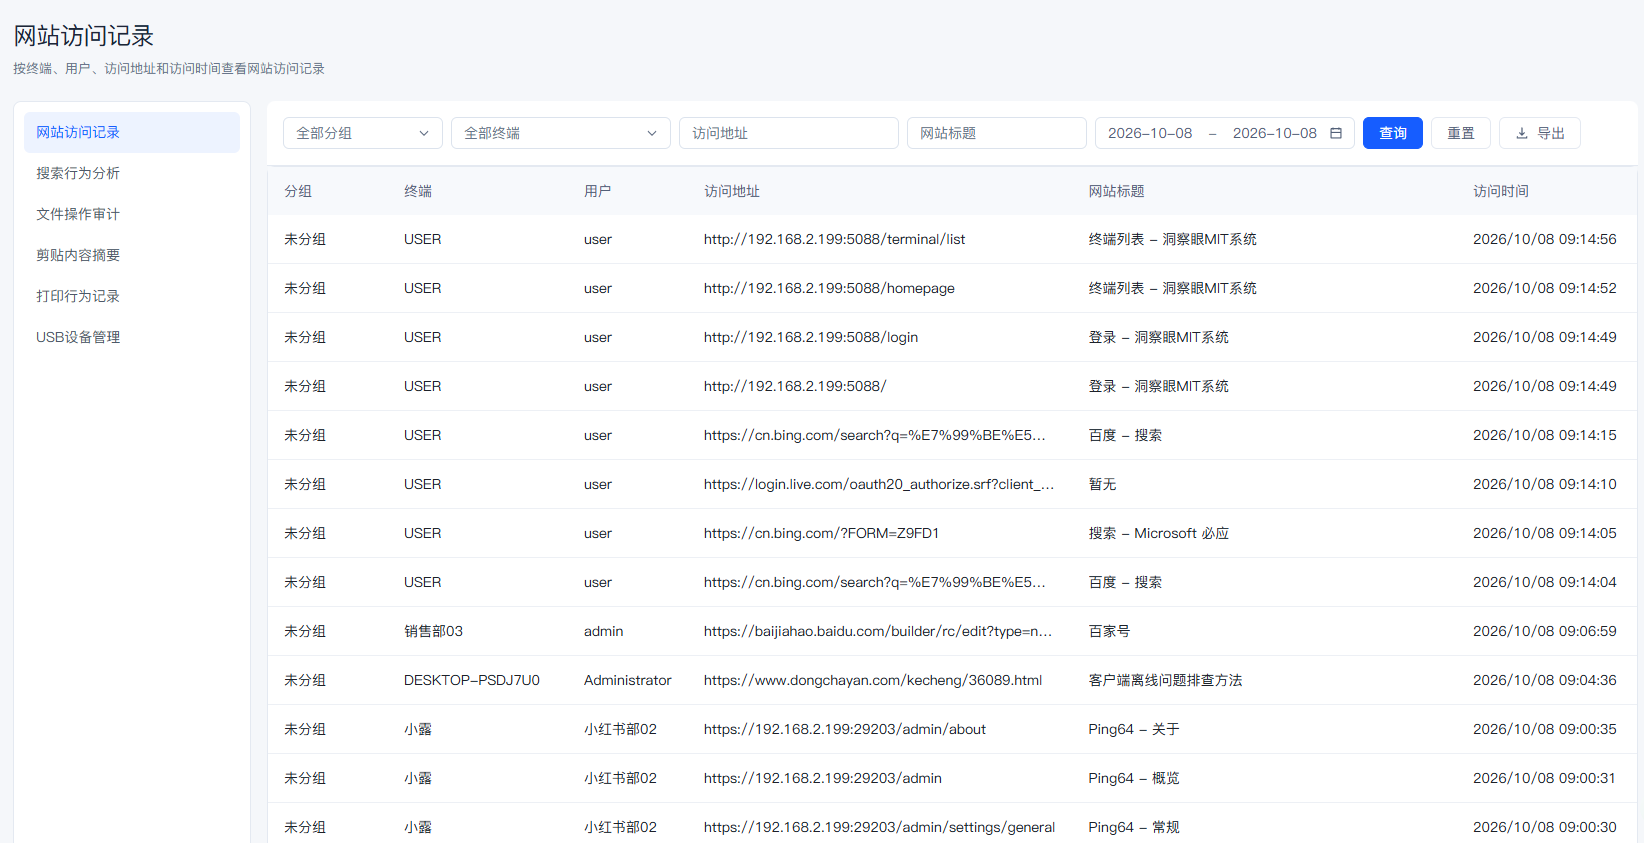Open USB设备管理 in the sidebar

(132, 337)
